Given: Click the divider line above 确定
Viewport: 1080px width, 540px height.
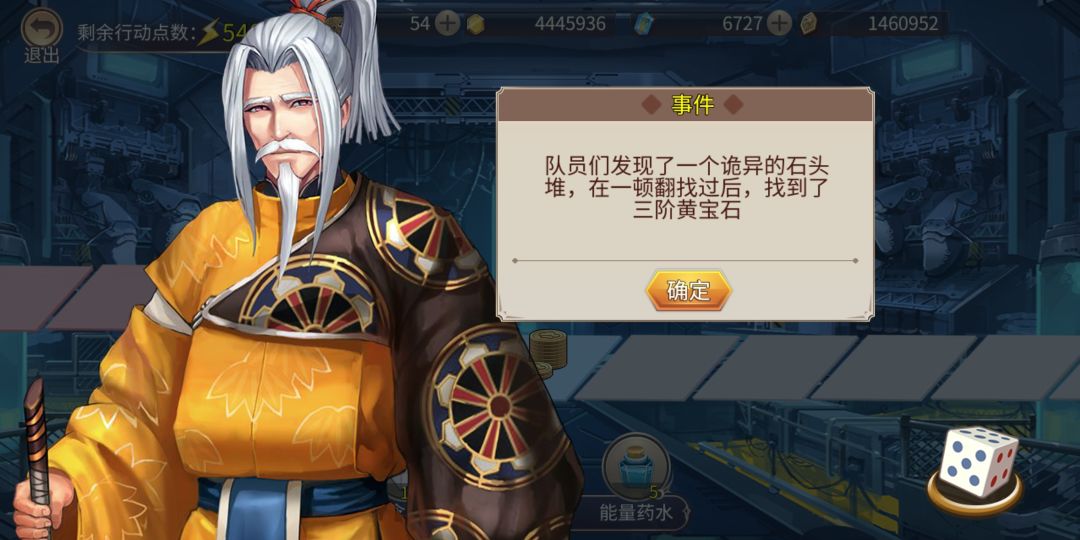Looking at the screenshot, I should 685,261.
